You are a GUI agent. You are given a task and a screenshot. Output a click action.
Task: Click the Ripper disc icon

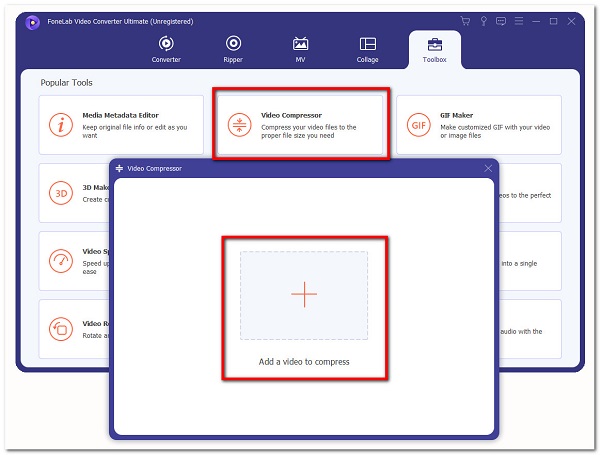pos(233,43)
